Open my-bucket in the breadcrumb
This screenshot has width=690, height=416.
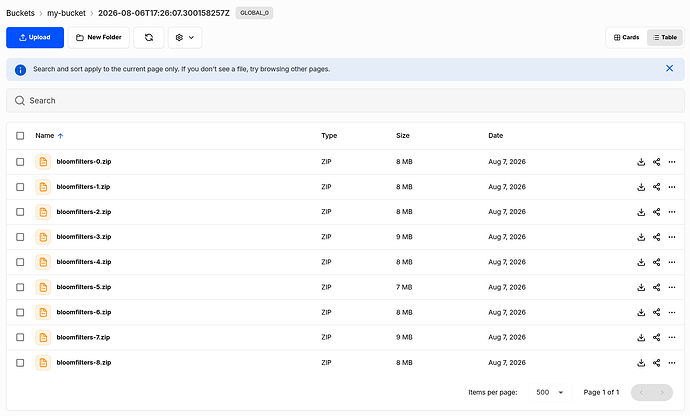[66, 13]
